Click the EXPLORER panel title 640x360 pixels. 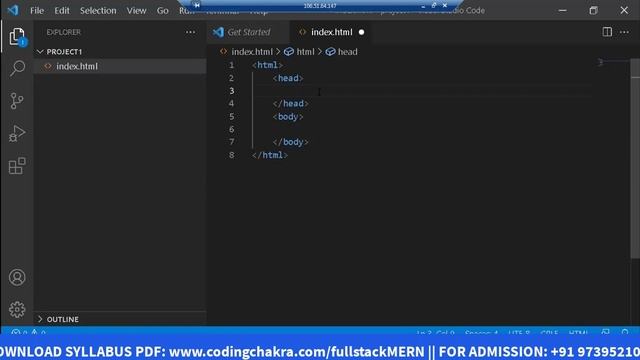pyautogui.click(x=64, y=32)
